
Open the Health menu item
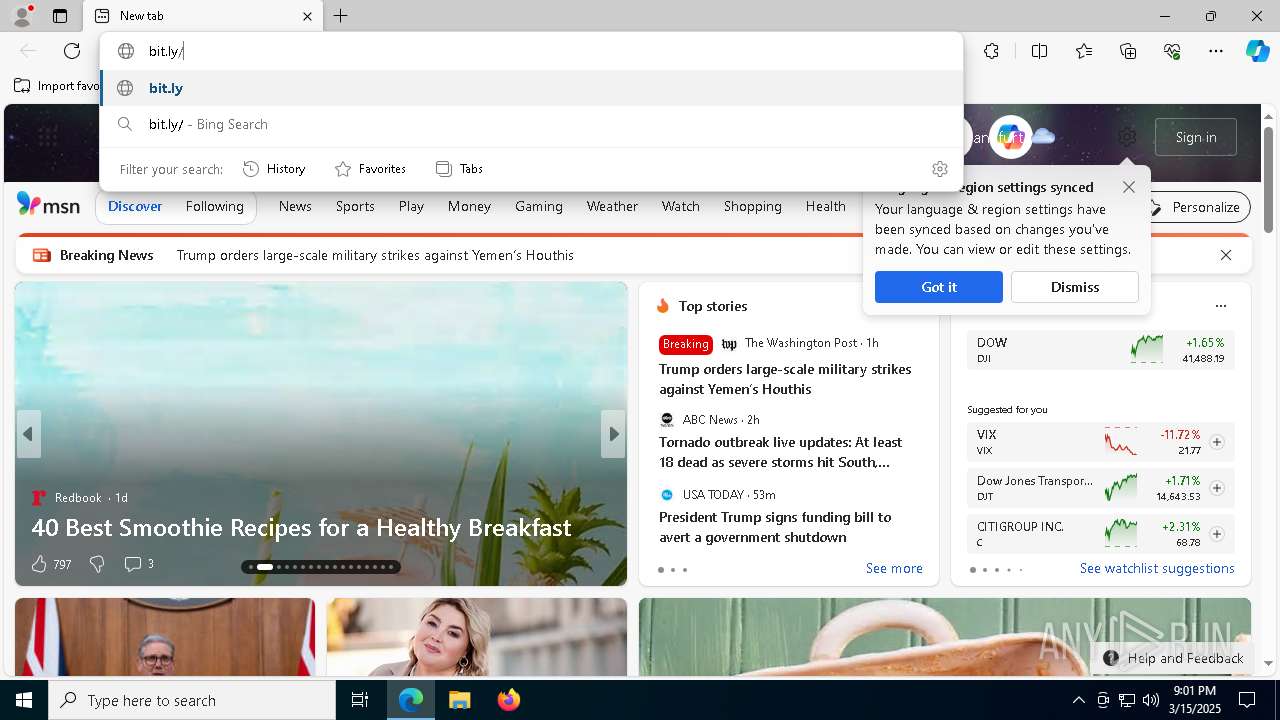pos(825,206)
